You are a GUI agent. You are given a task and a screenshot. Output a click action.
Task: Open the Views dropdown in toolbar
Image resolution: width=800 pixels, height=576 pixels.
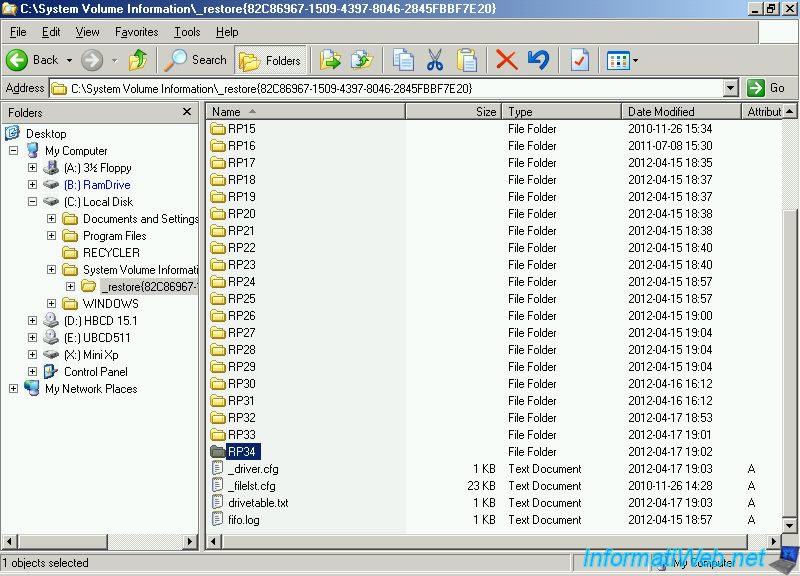622,60
